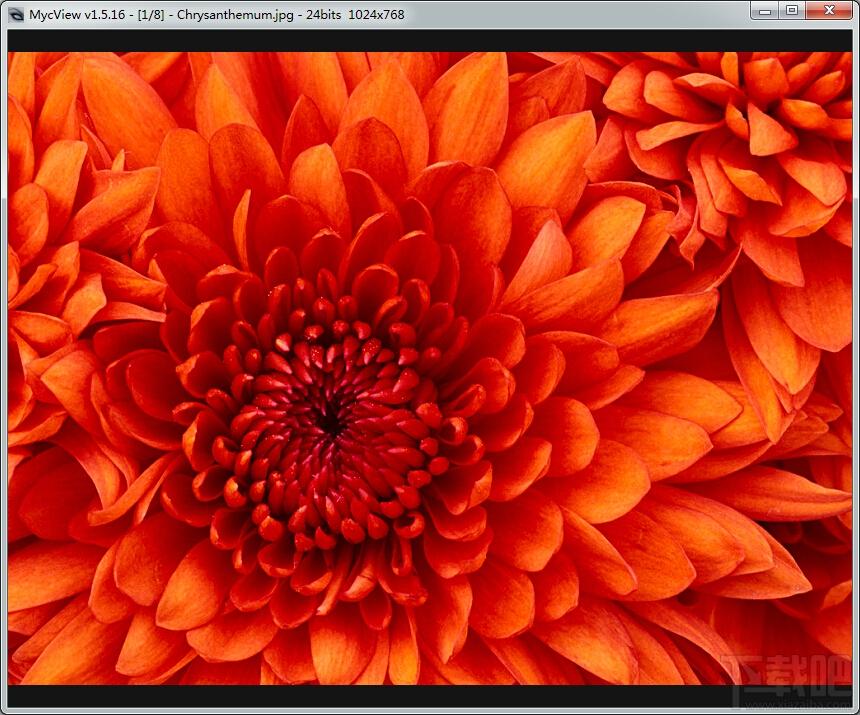Maximize the MycView window
This screenshot has width=860, height=715.
(792, 10)
